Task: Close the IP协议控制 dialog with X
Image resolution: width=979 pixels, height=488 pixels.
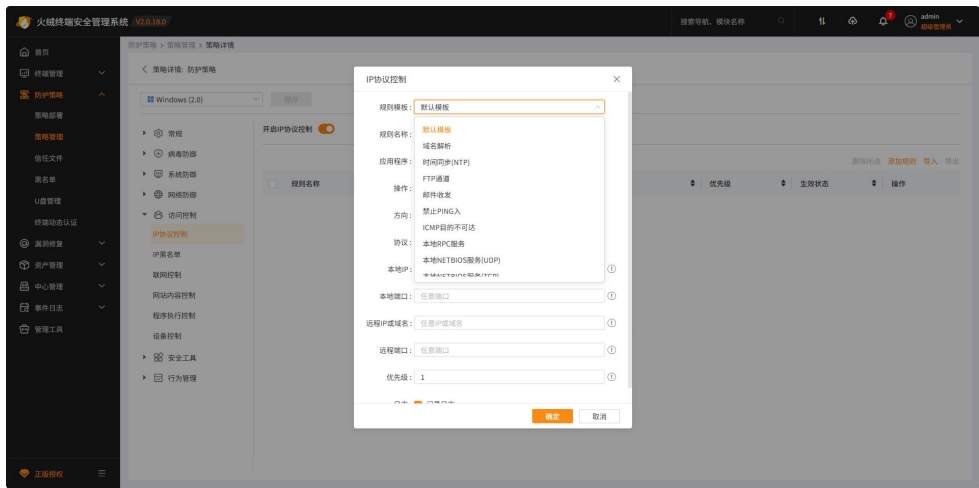Action: click(617, 79)
